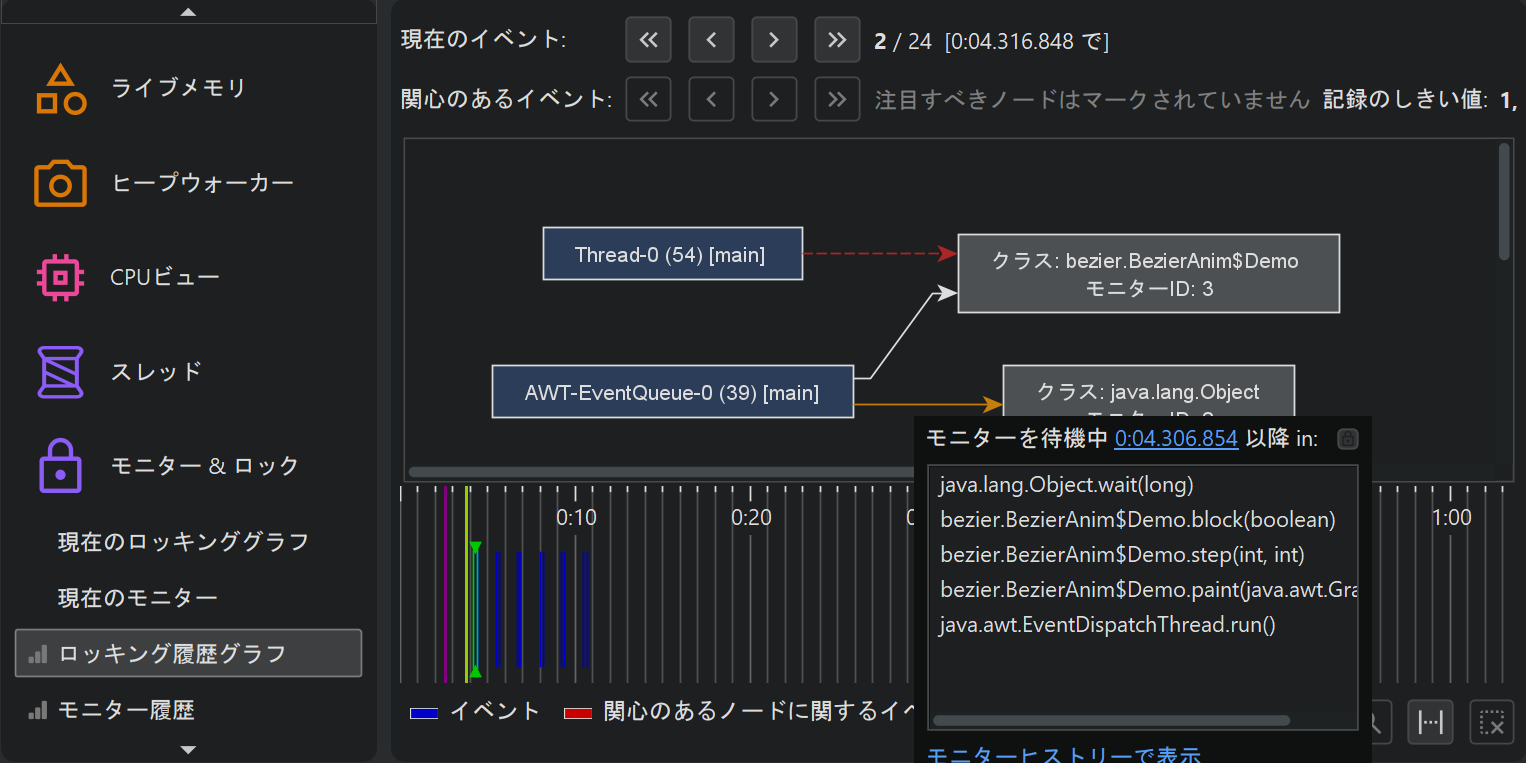Switch to モニター履歴 view
The height and width of the screenshot is (763, 1526).
pos(126,710)
